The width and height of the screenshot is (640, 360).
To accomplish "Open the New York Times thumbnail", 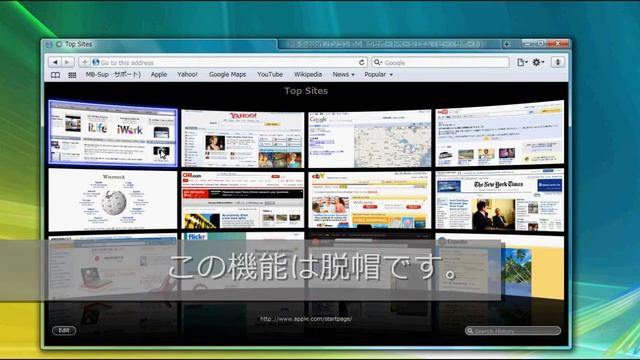I will 500,200.
